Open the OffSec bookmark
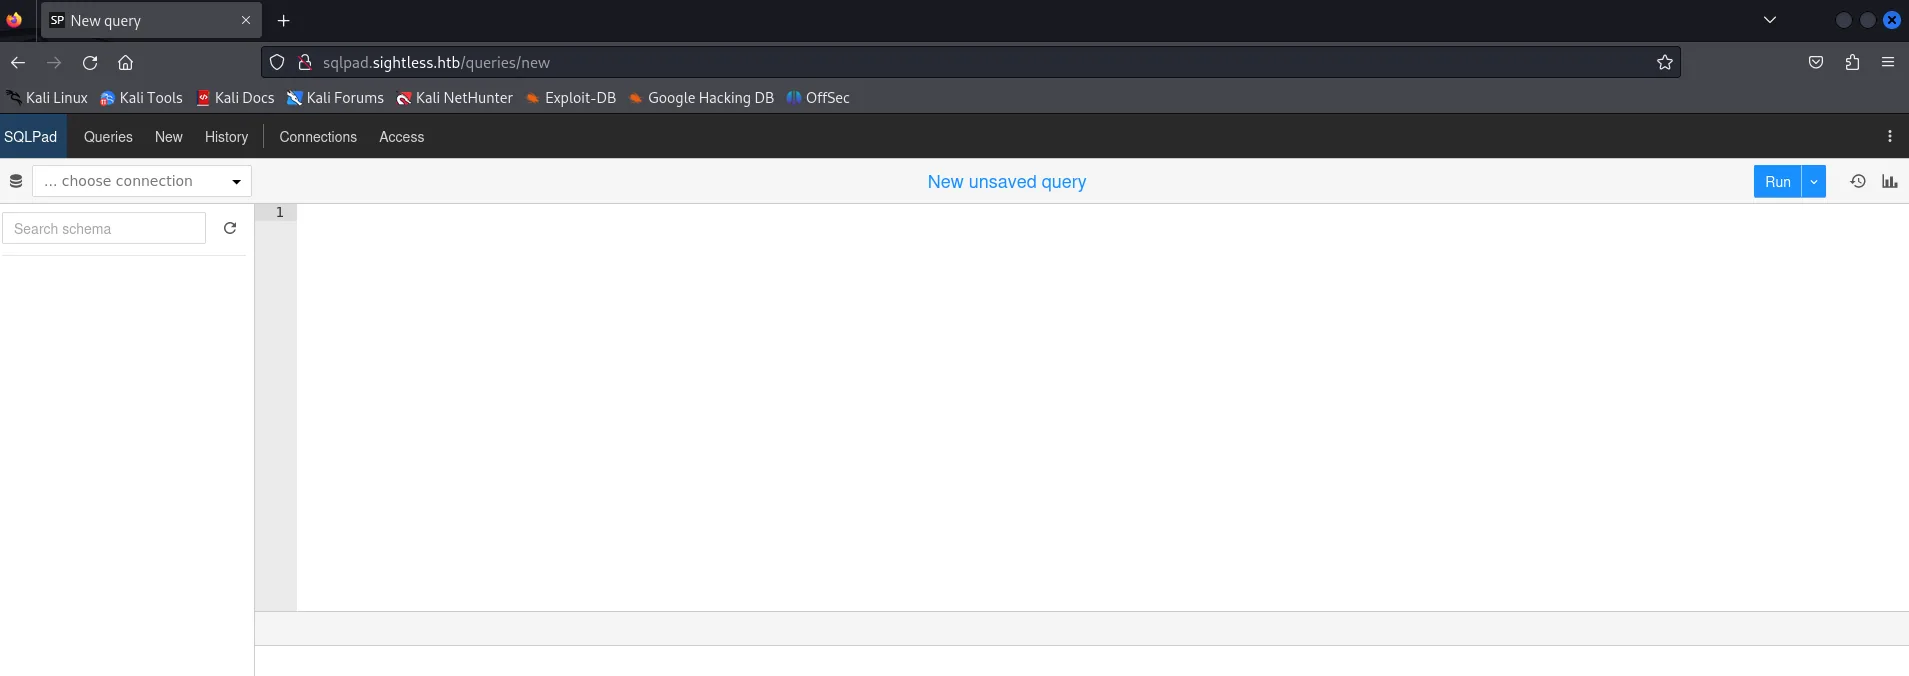Image resolution: width=1909 pixels, height=676 pixels. pos(818,97)
